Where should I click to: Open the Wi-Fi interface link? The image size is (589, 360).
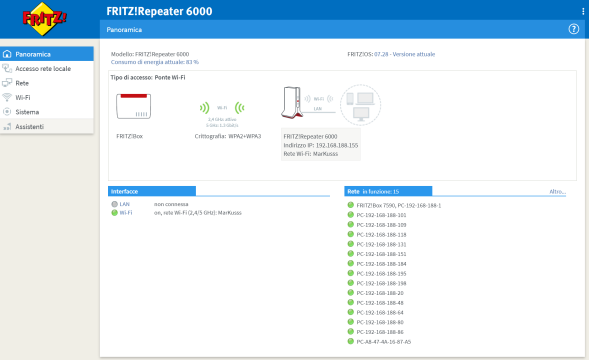[x=126, y=213]
